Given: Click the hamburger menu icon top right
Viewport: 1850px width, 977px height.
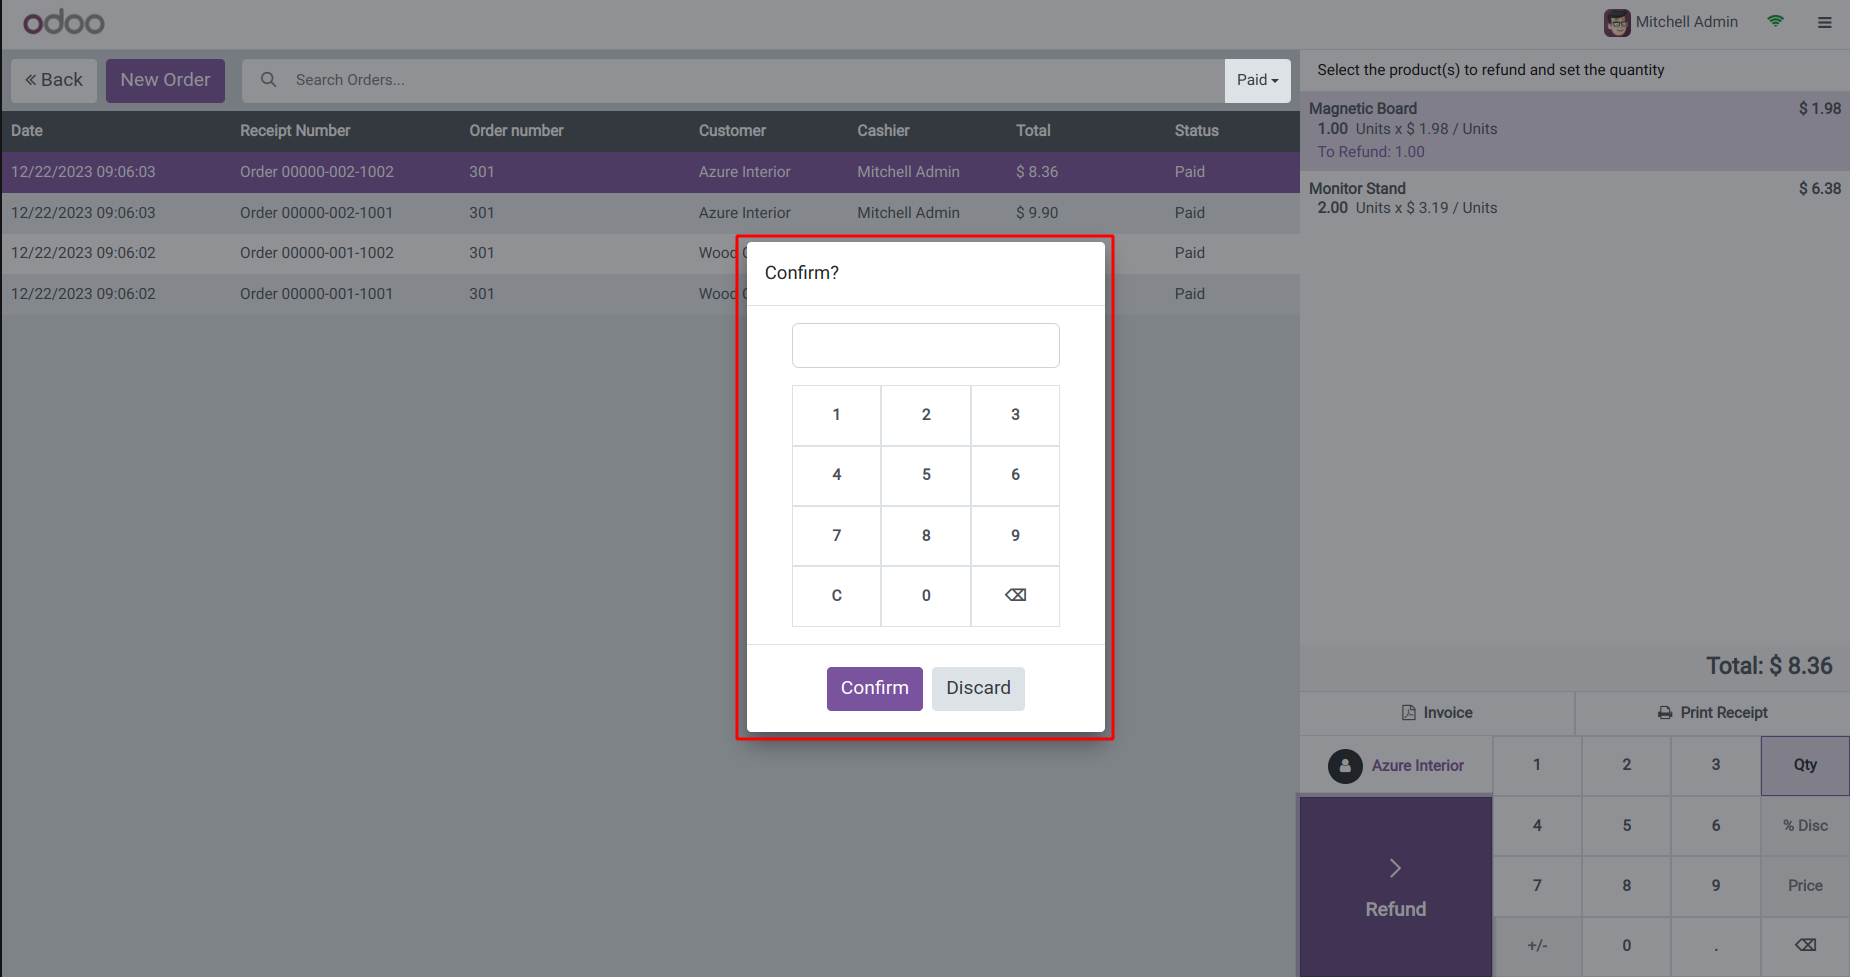Looking at the screenshot, I should (x=1824, y=22).
